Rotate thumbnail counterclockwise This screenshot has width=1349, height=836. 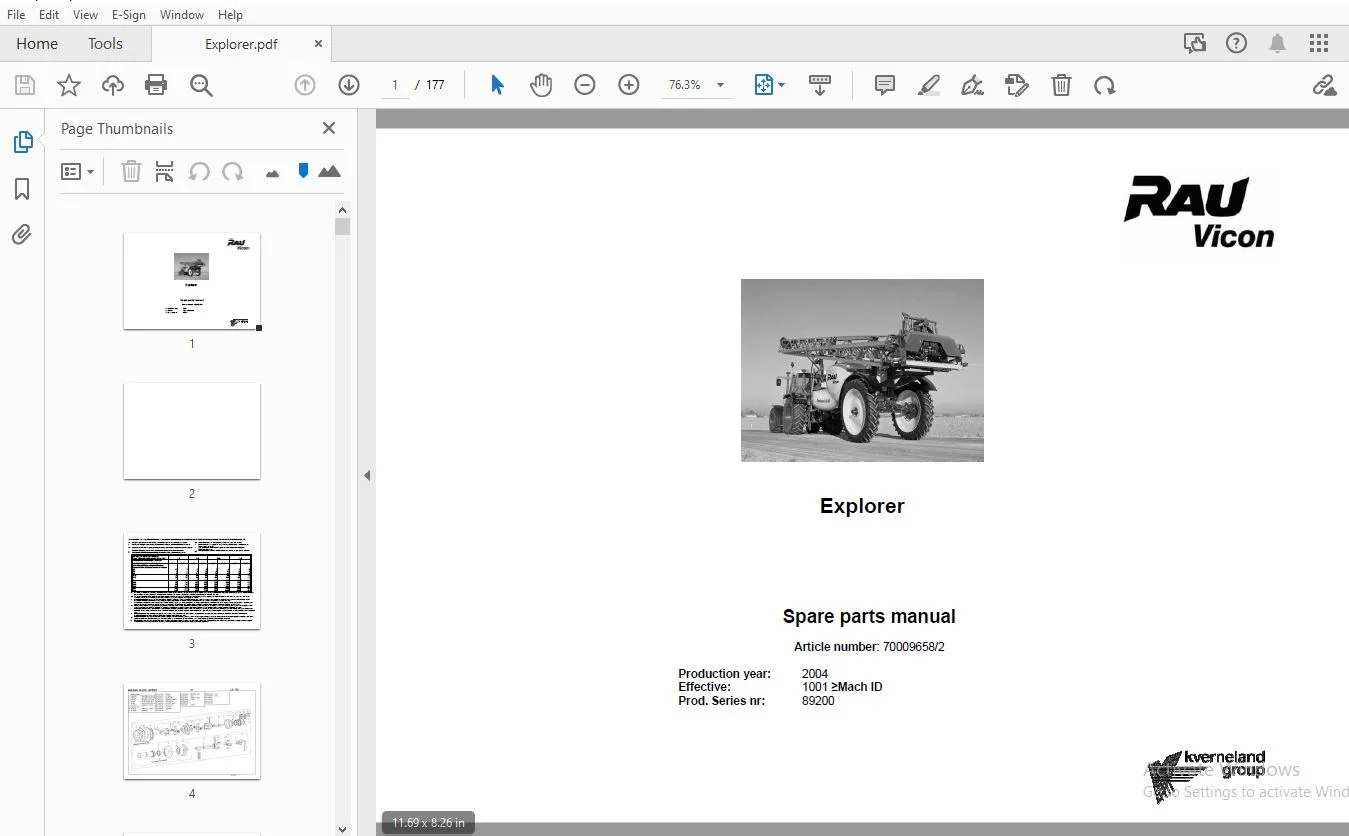[x=199, y=171]
